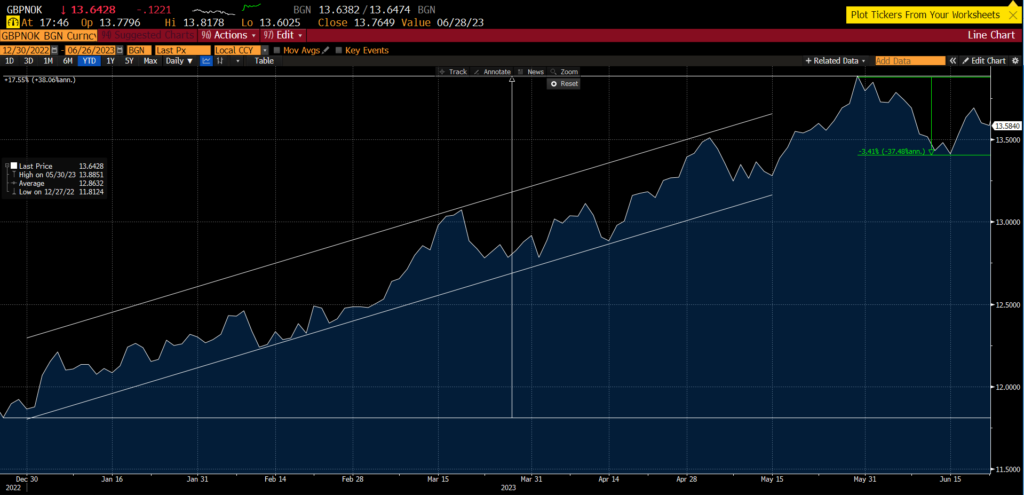The height and width of the screenshot is (495, 1024).
Task: Collapse the Last Price legend tree
Action: pos(6,167)
